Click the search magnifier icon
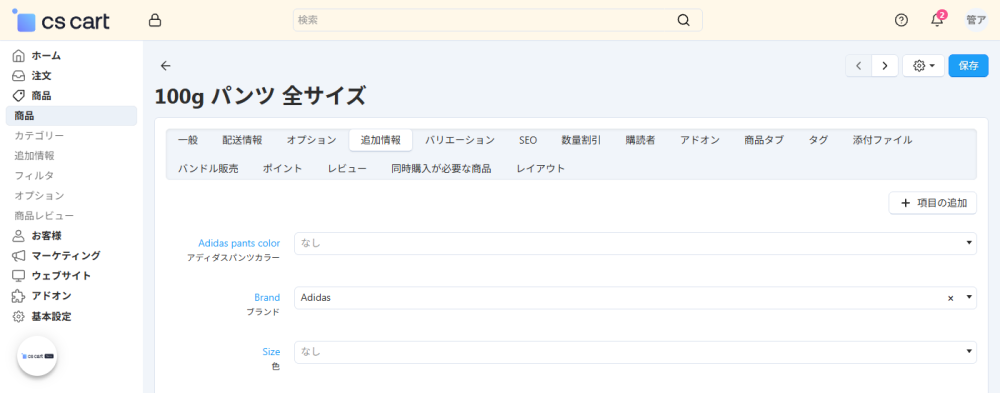Screen dimensions: 1000x393 683,20
